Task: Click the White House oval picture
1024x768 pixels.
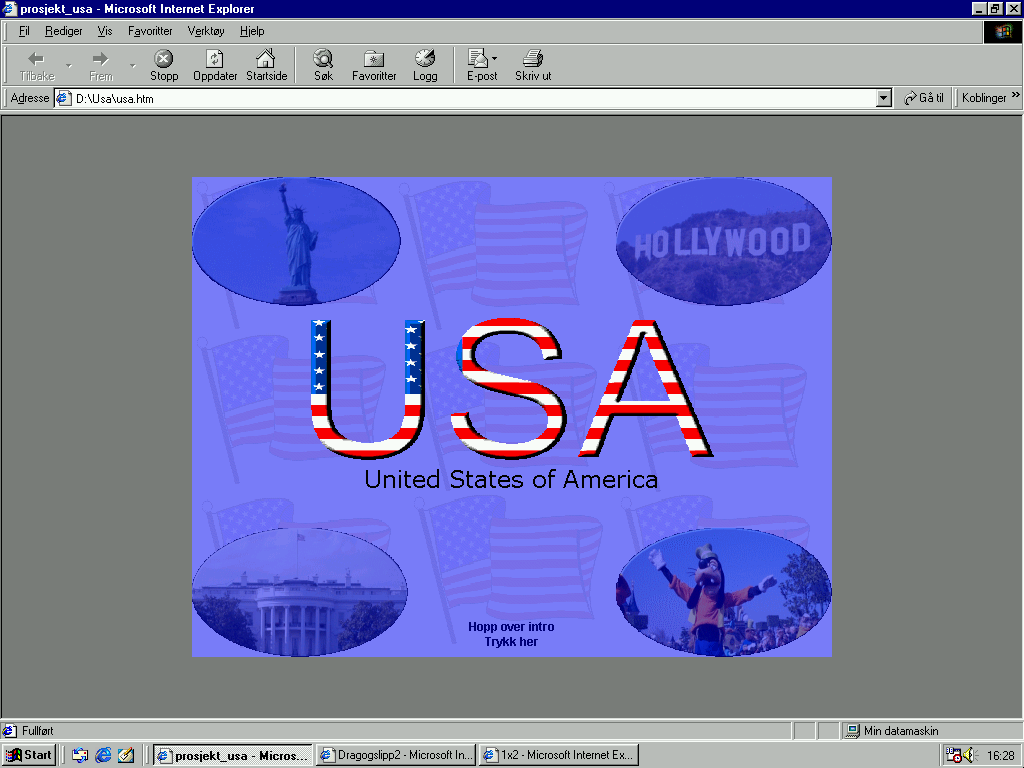Action: point(300,592)
